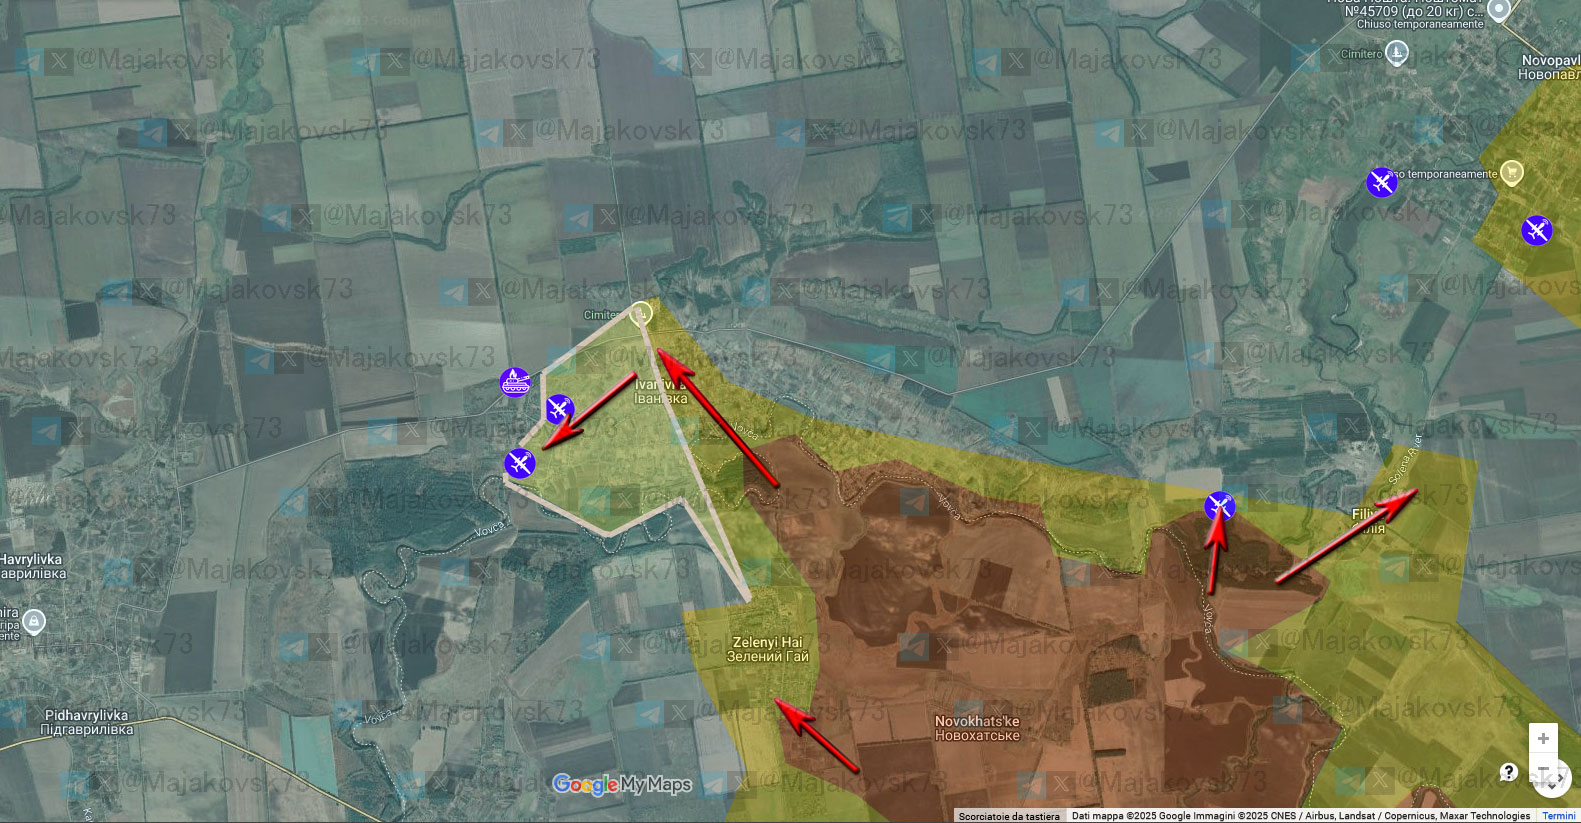Click the Novokhats'ke village label
1581x823 pixels.
977,728
